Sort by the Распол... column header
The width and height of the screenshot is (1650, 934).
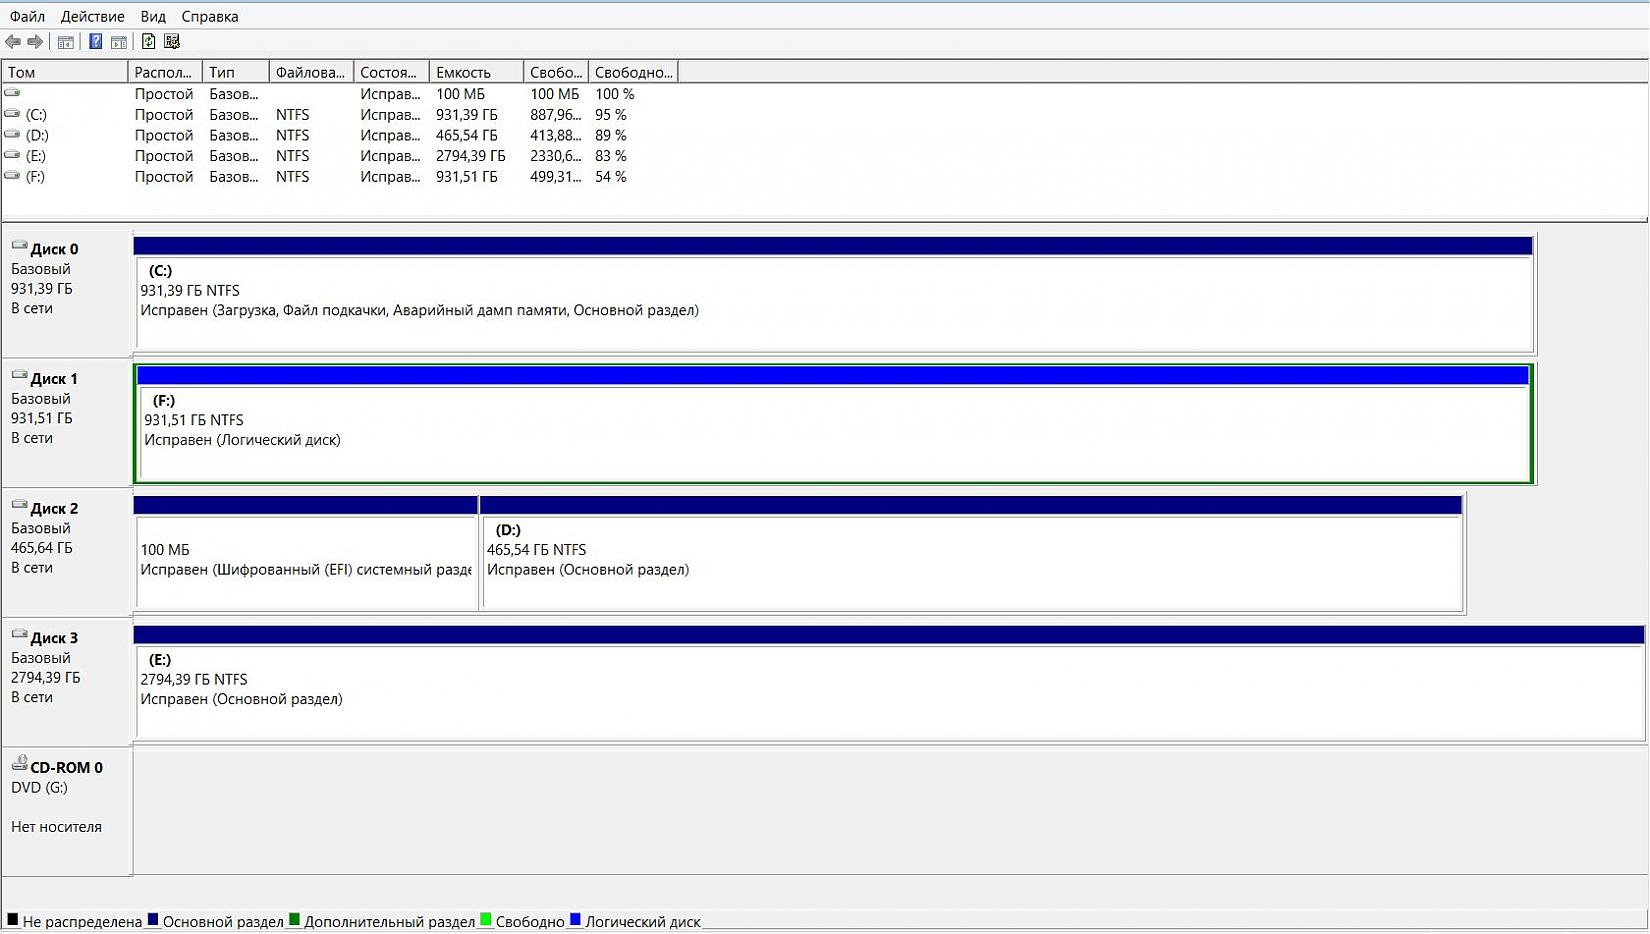coord(165,72)
